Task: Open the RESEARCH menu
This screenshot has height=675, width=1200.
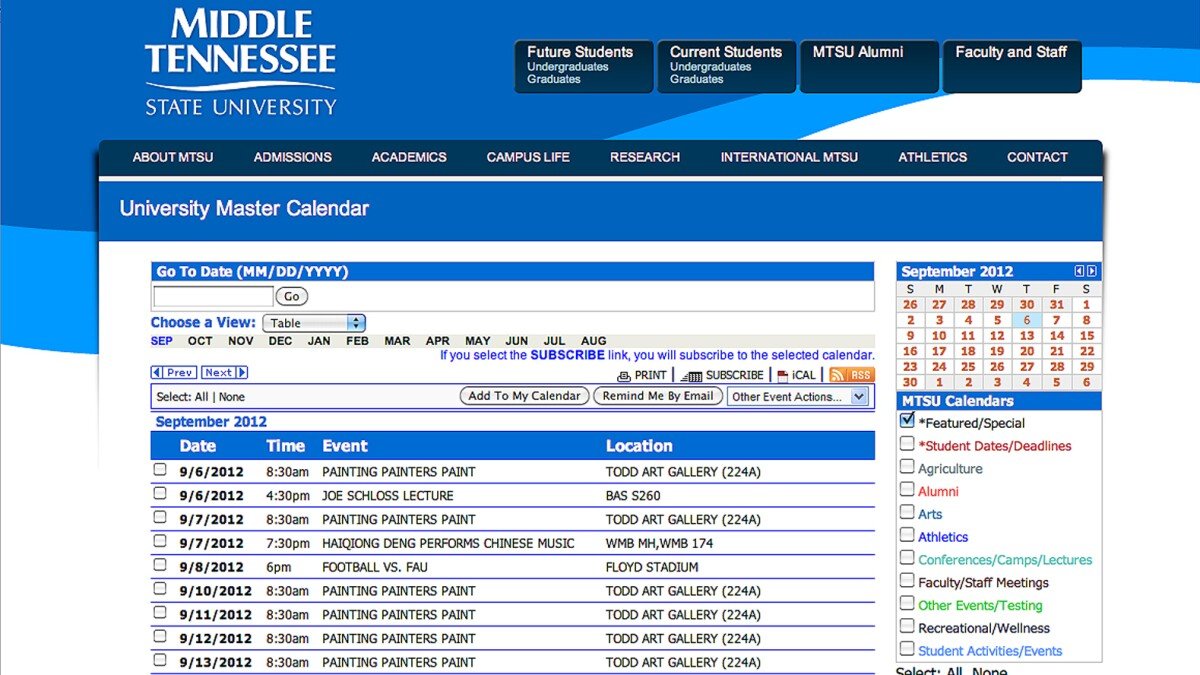Action: pos(645,157)
